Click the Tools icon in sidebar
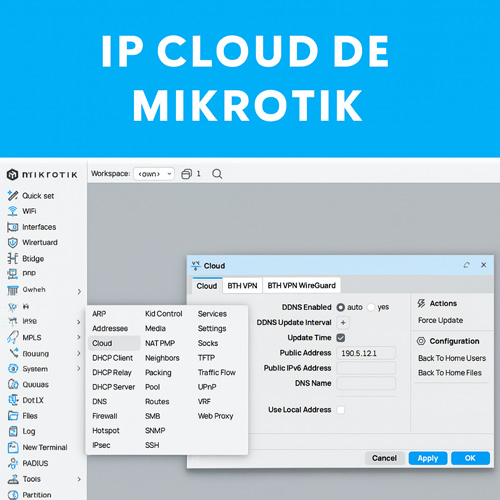The image size is (500, 500). pos(13,479)
